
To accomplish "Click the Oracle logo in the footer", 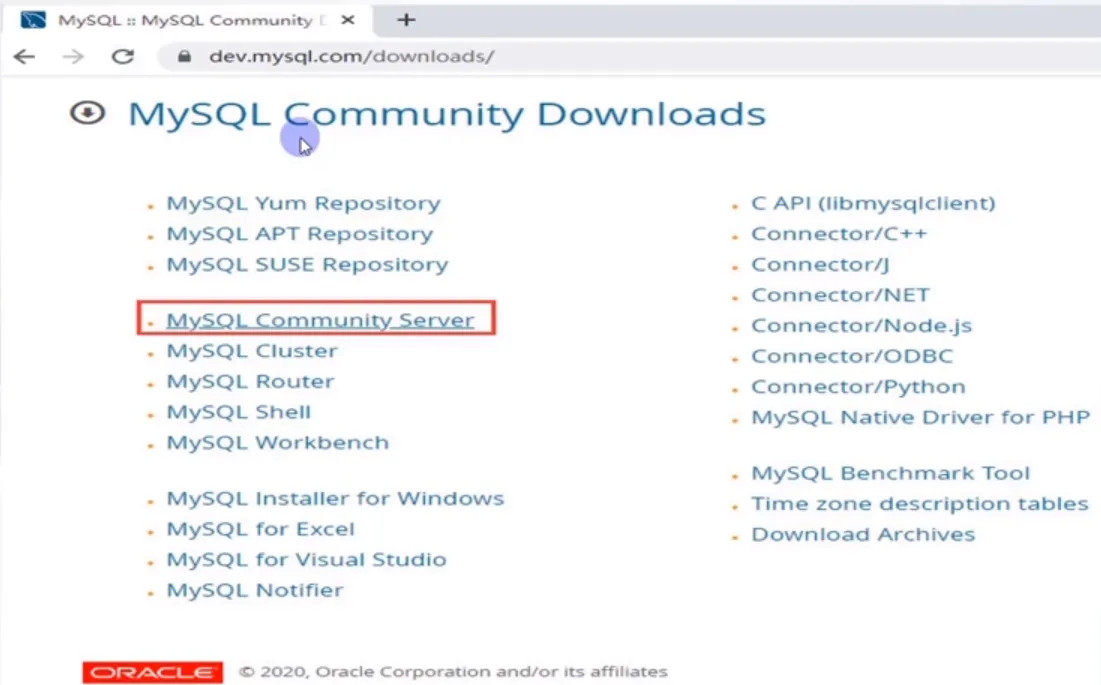I will (152, 672).
